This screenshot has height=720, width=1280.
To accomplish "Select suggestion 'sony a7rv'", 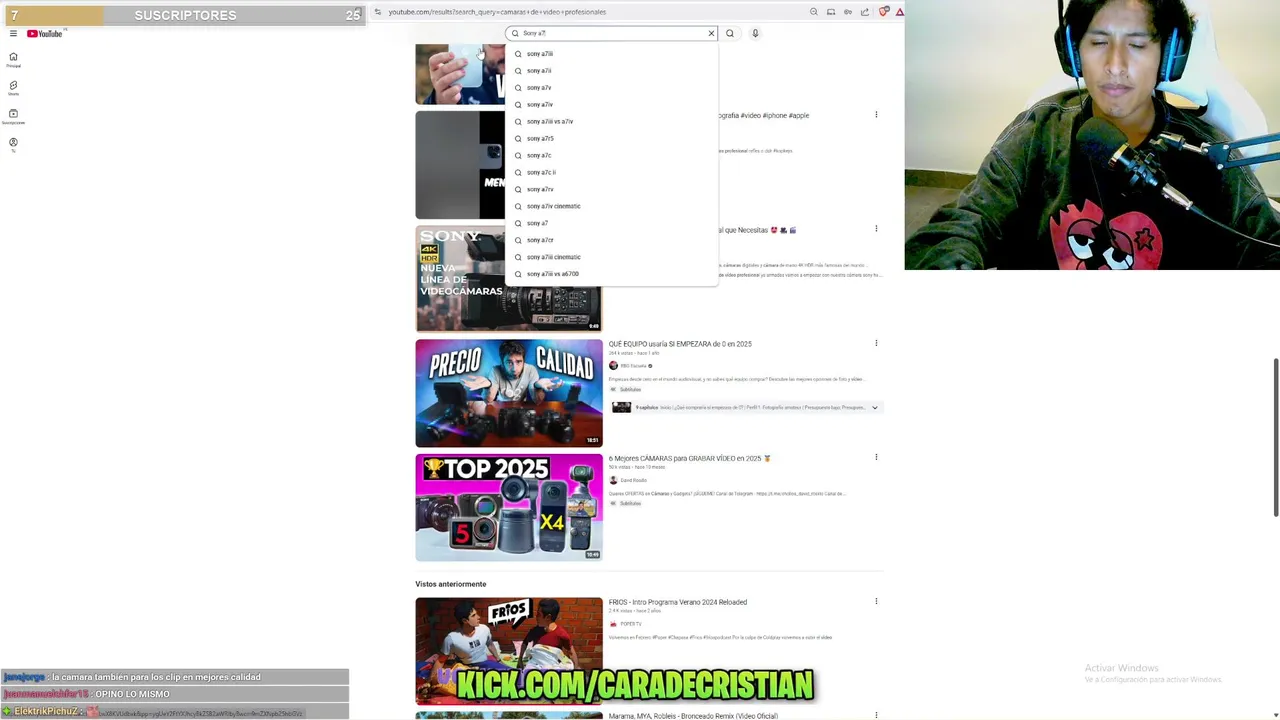I will tap(611, 189).
